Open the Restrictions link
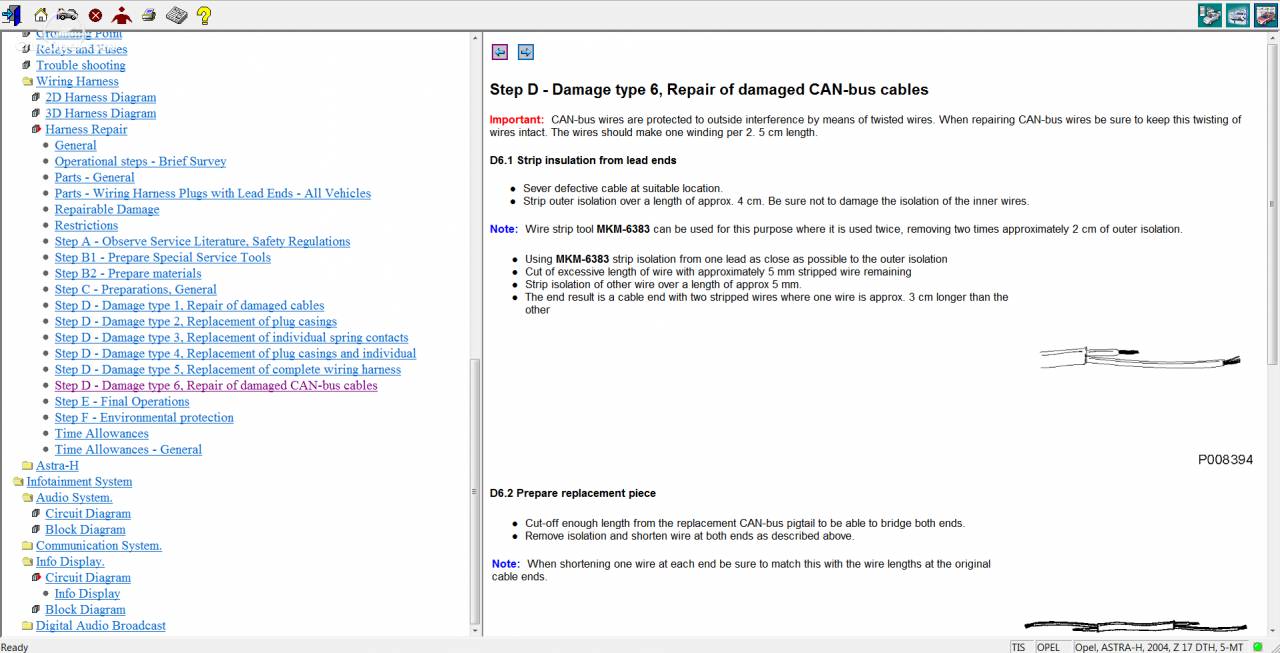Image resolution: width=1280 pixels, height=653 pixels. [x=86, y=225]
